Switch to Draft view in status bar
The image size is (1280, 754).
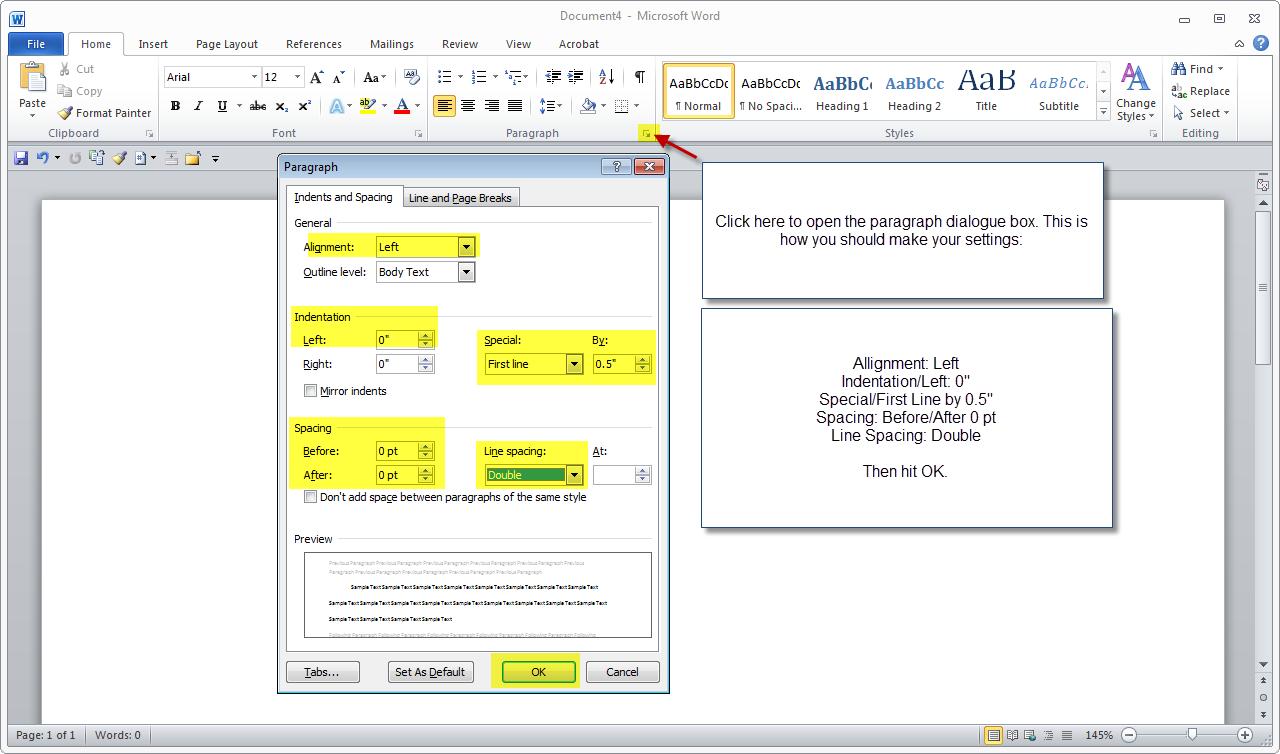[1067, 735]
